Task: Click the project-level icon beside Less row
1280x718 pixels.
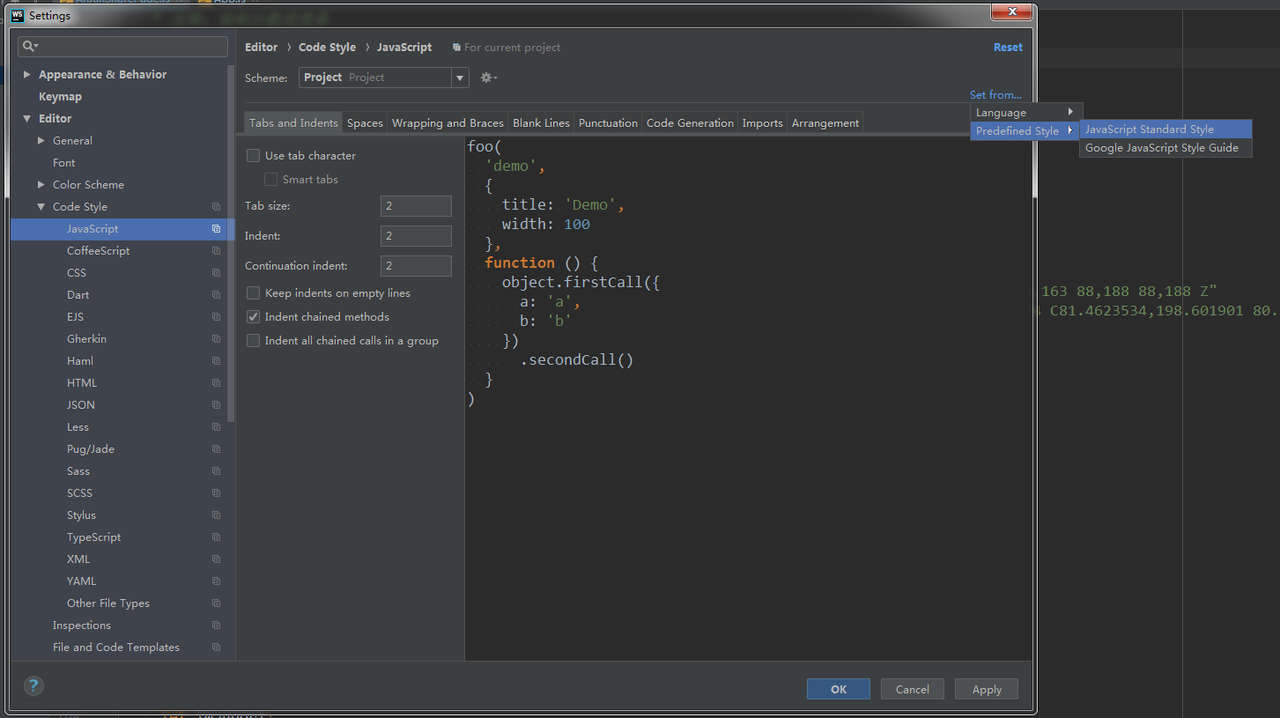Action: (216, 427)
